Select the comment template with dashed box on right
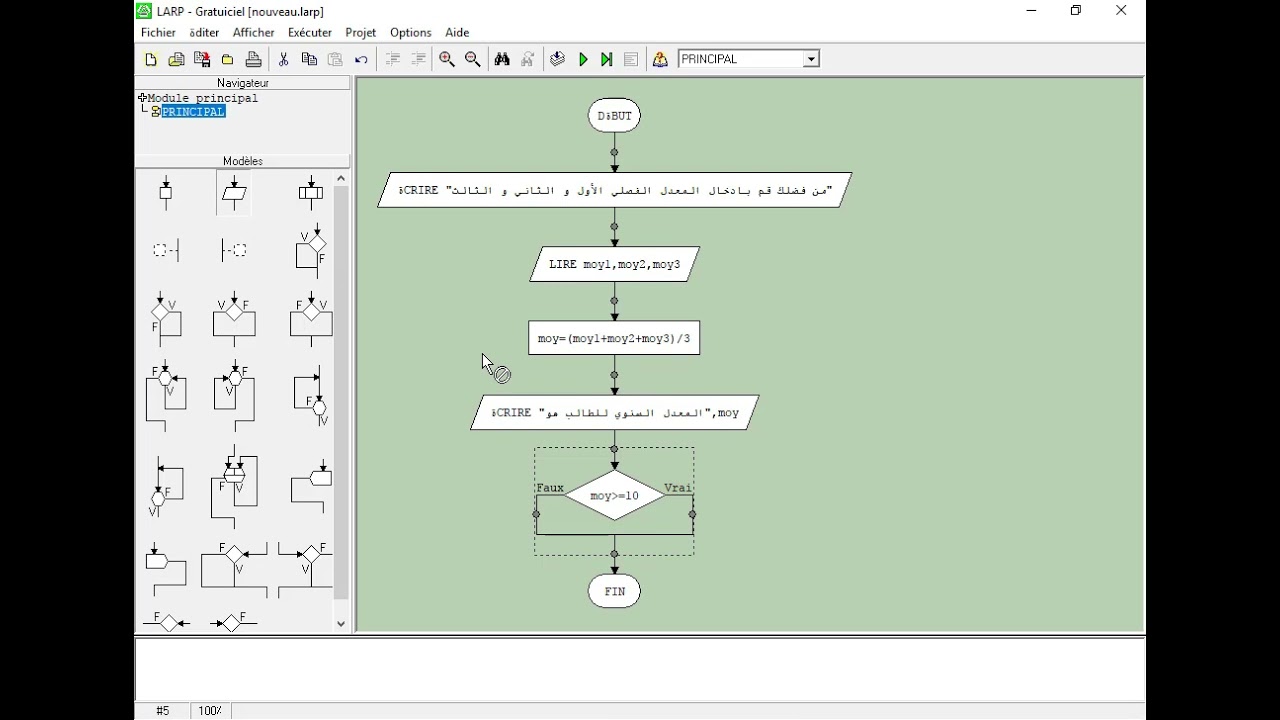The image size is (1280, 720). pyautogui.click(x=234, y=250)
